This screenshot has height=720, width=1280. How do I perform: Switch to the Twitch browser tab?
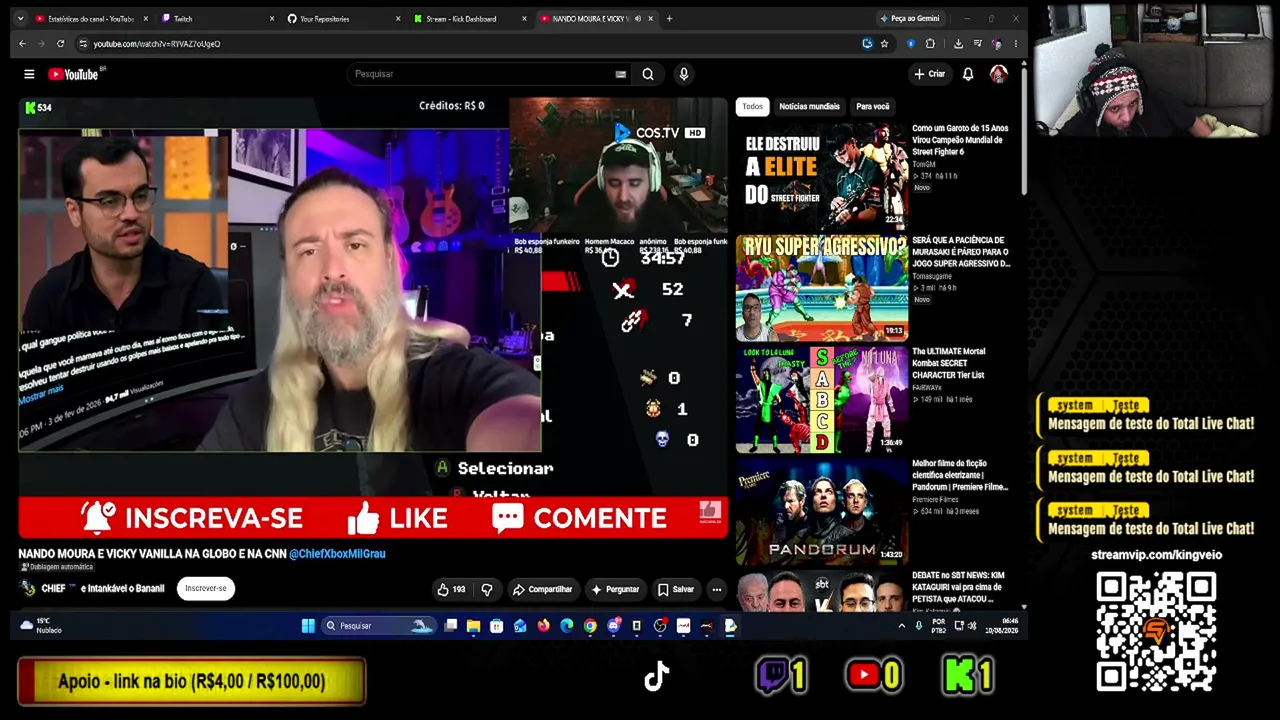pos(215,19)
